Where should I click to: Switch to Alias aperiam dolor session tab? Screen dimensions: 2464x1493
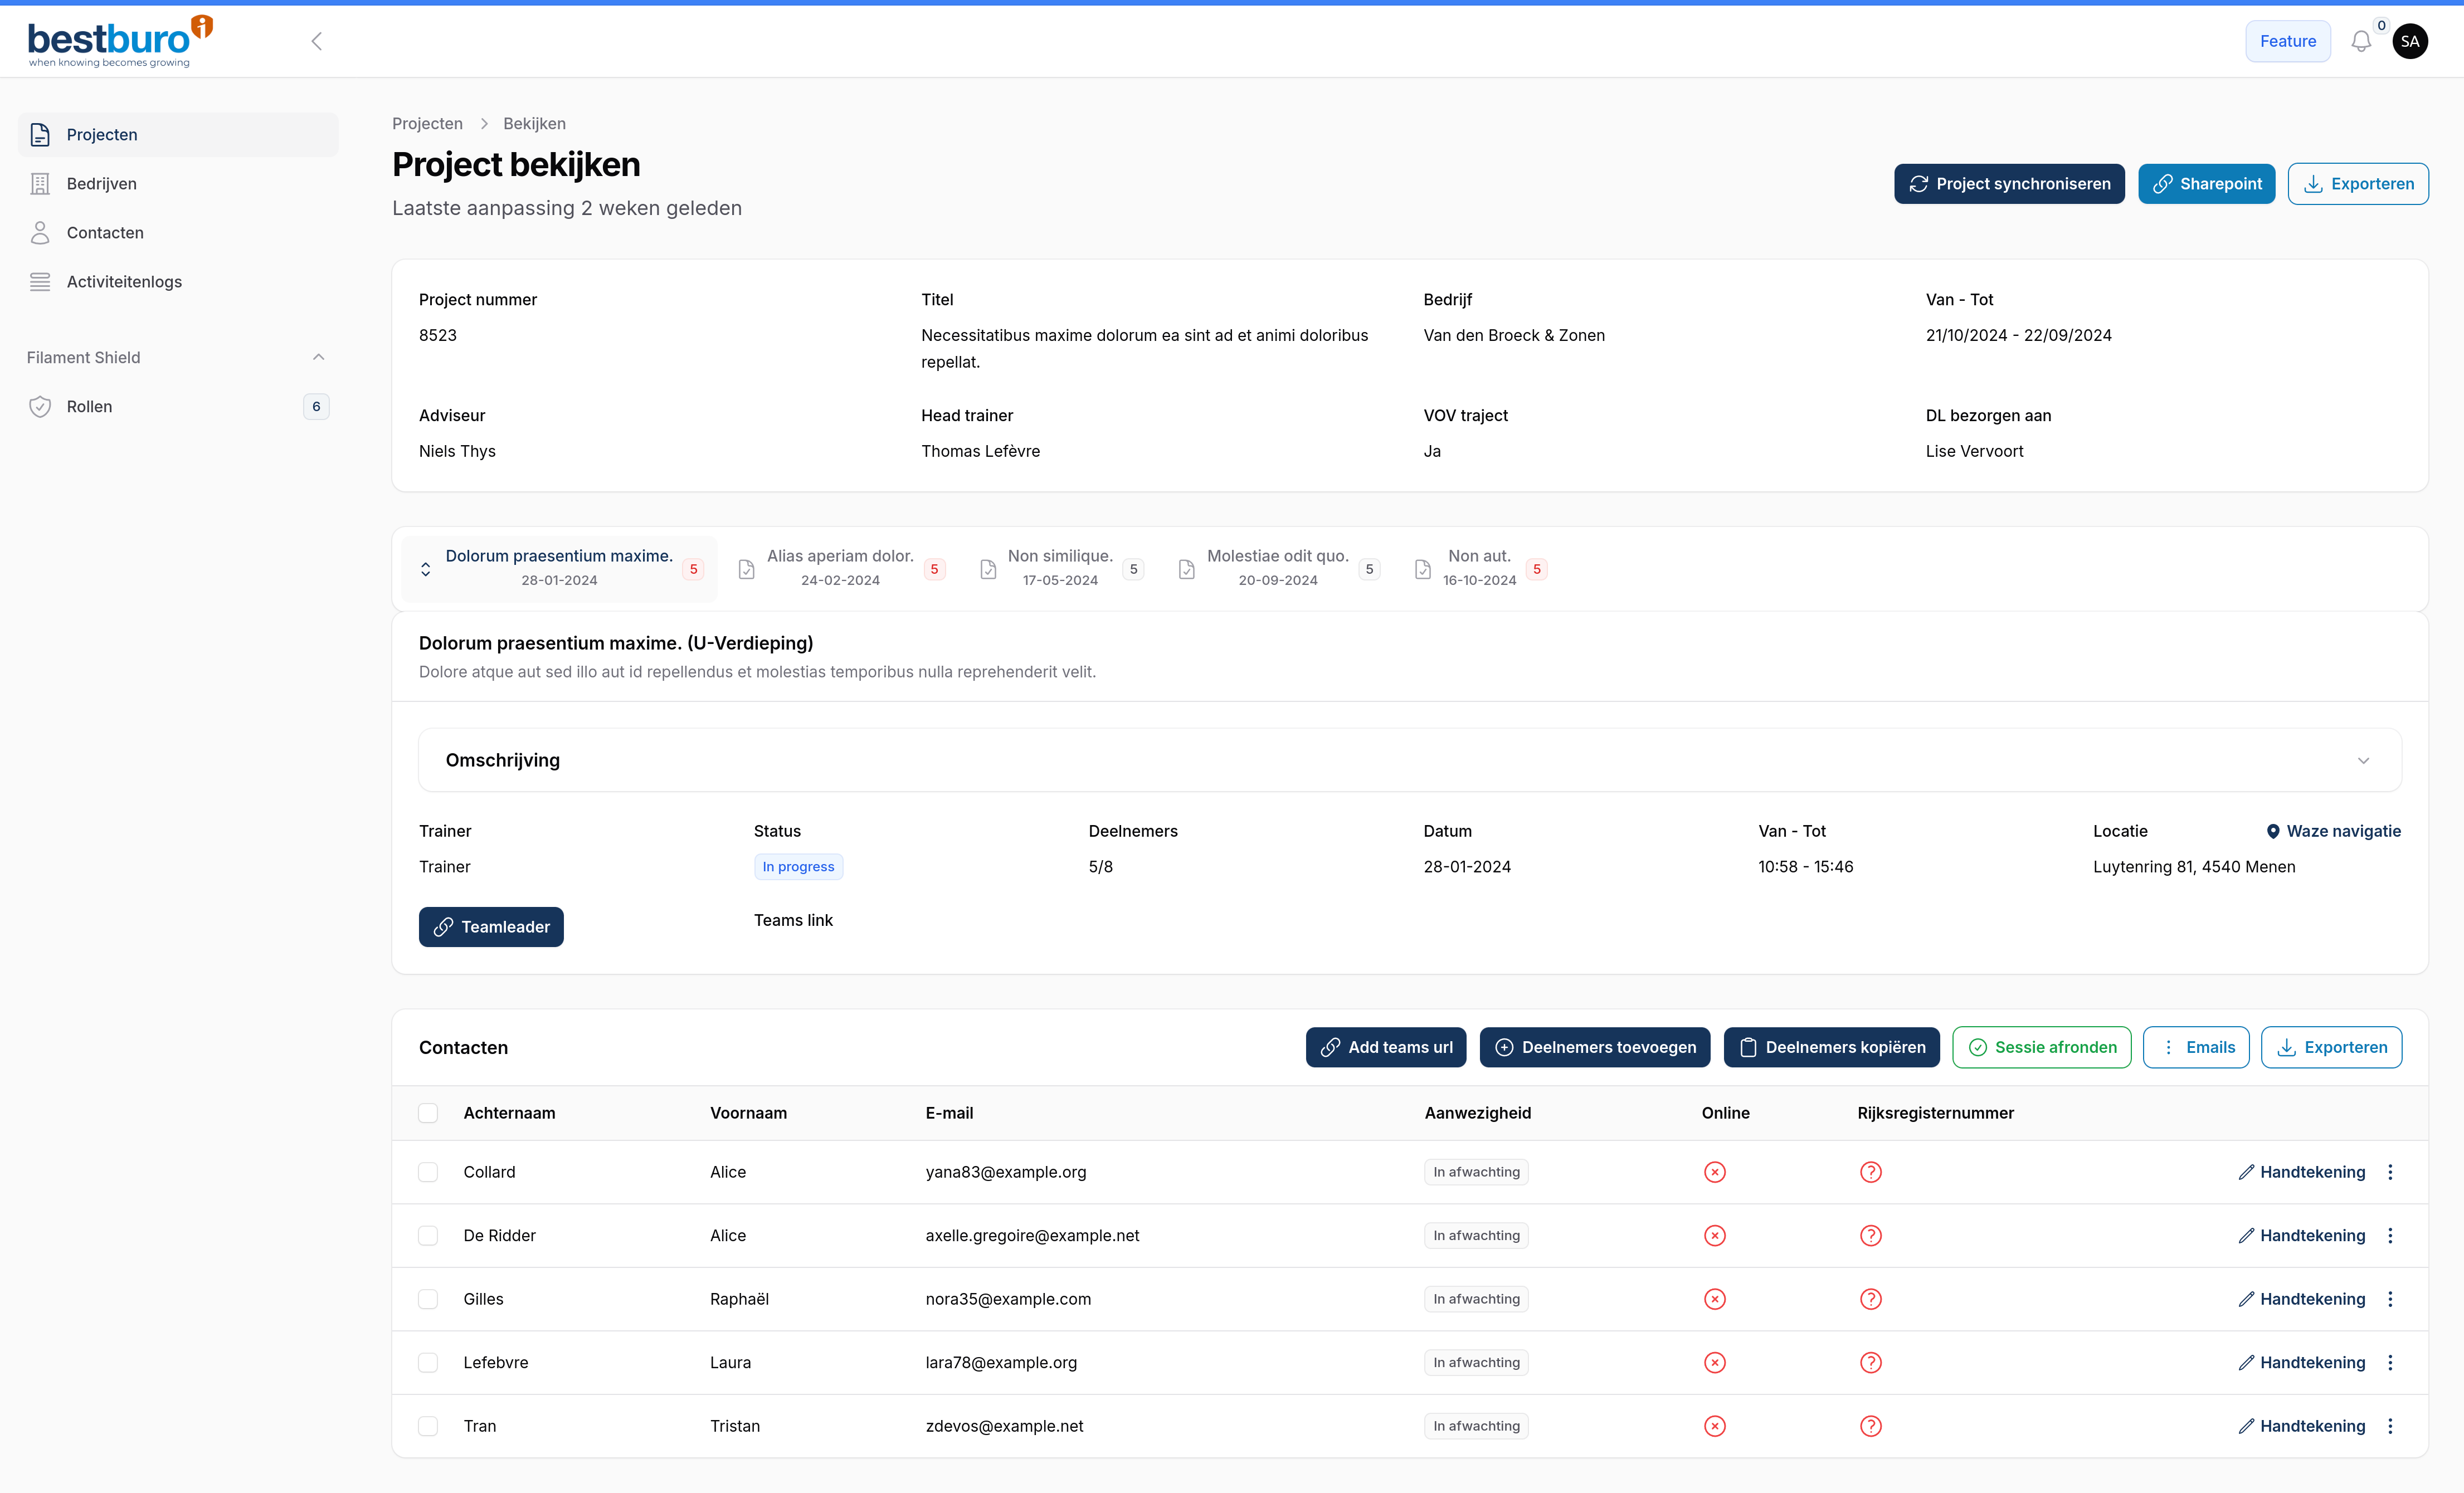840,568
